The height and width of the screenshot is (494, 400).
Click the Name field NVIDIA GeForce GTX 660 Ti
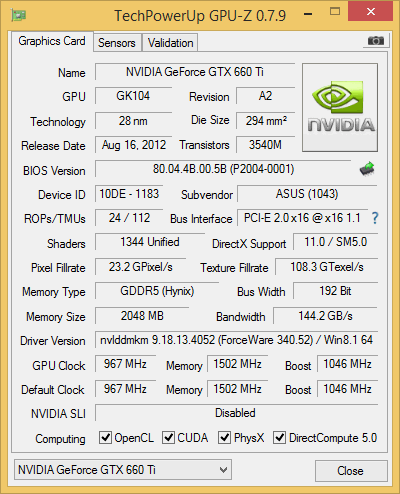(x=195, y=72)
